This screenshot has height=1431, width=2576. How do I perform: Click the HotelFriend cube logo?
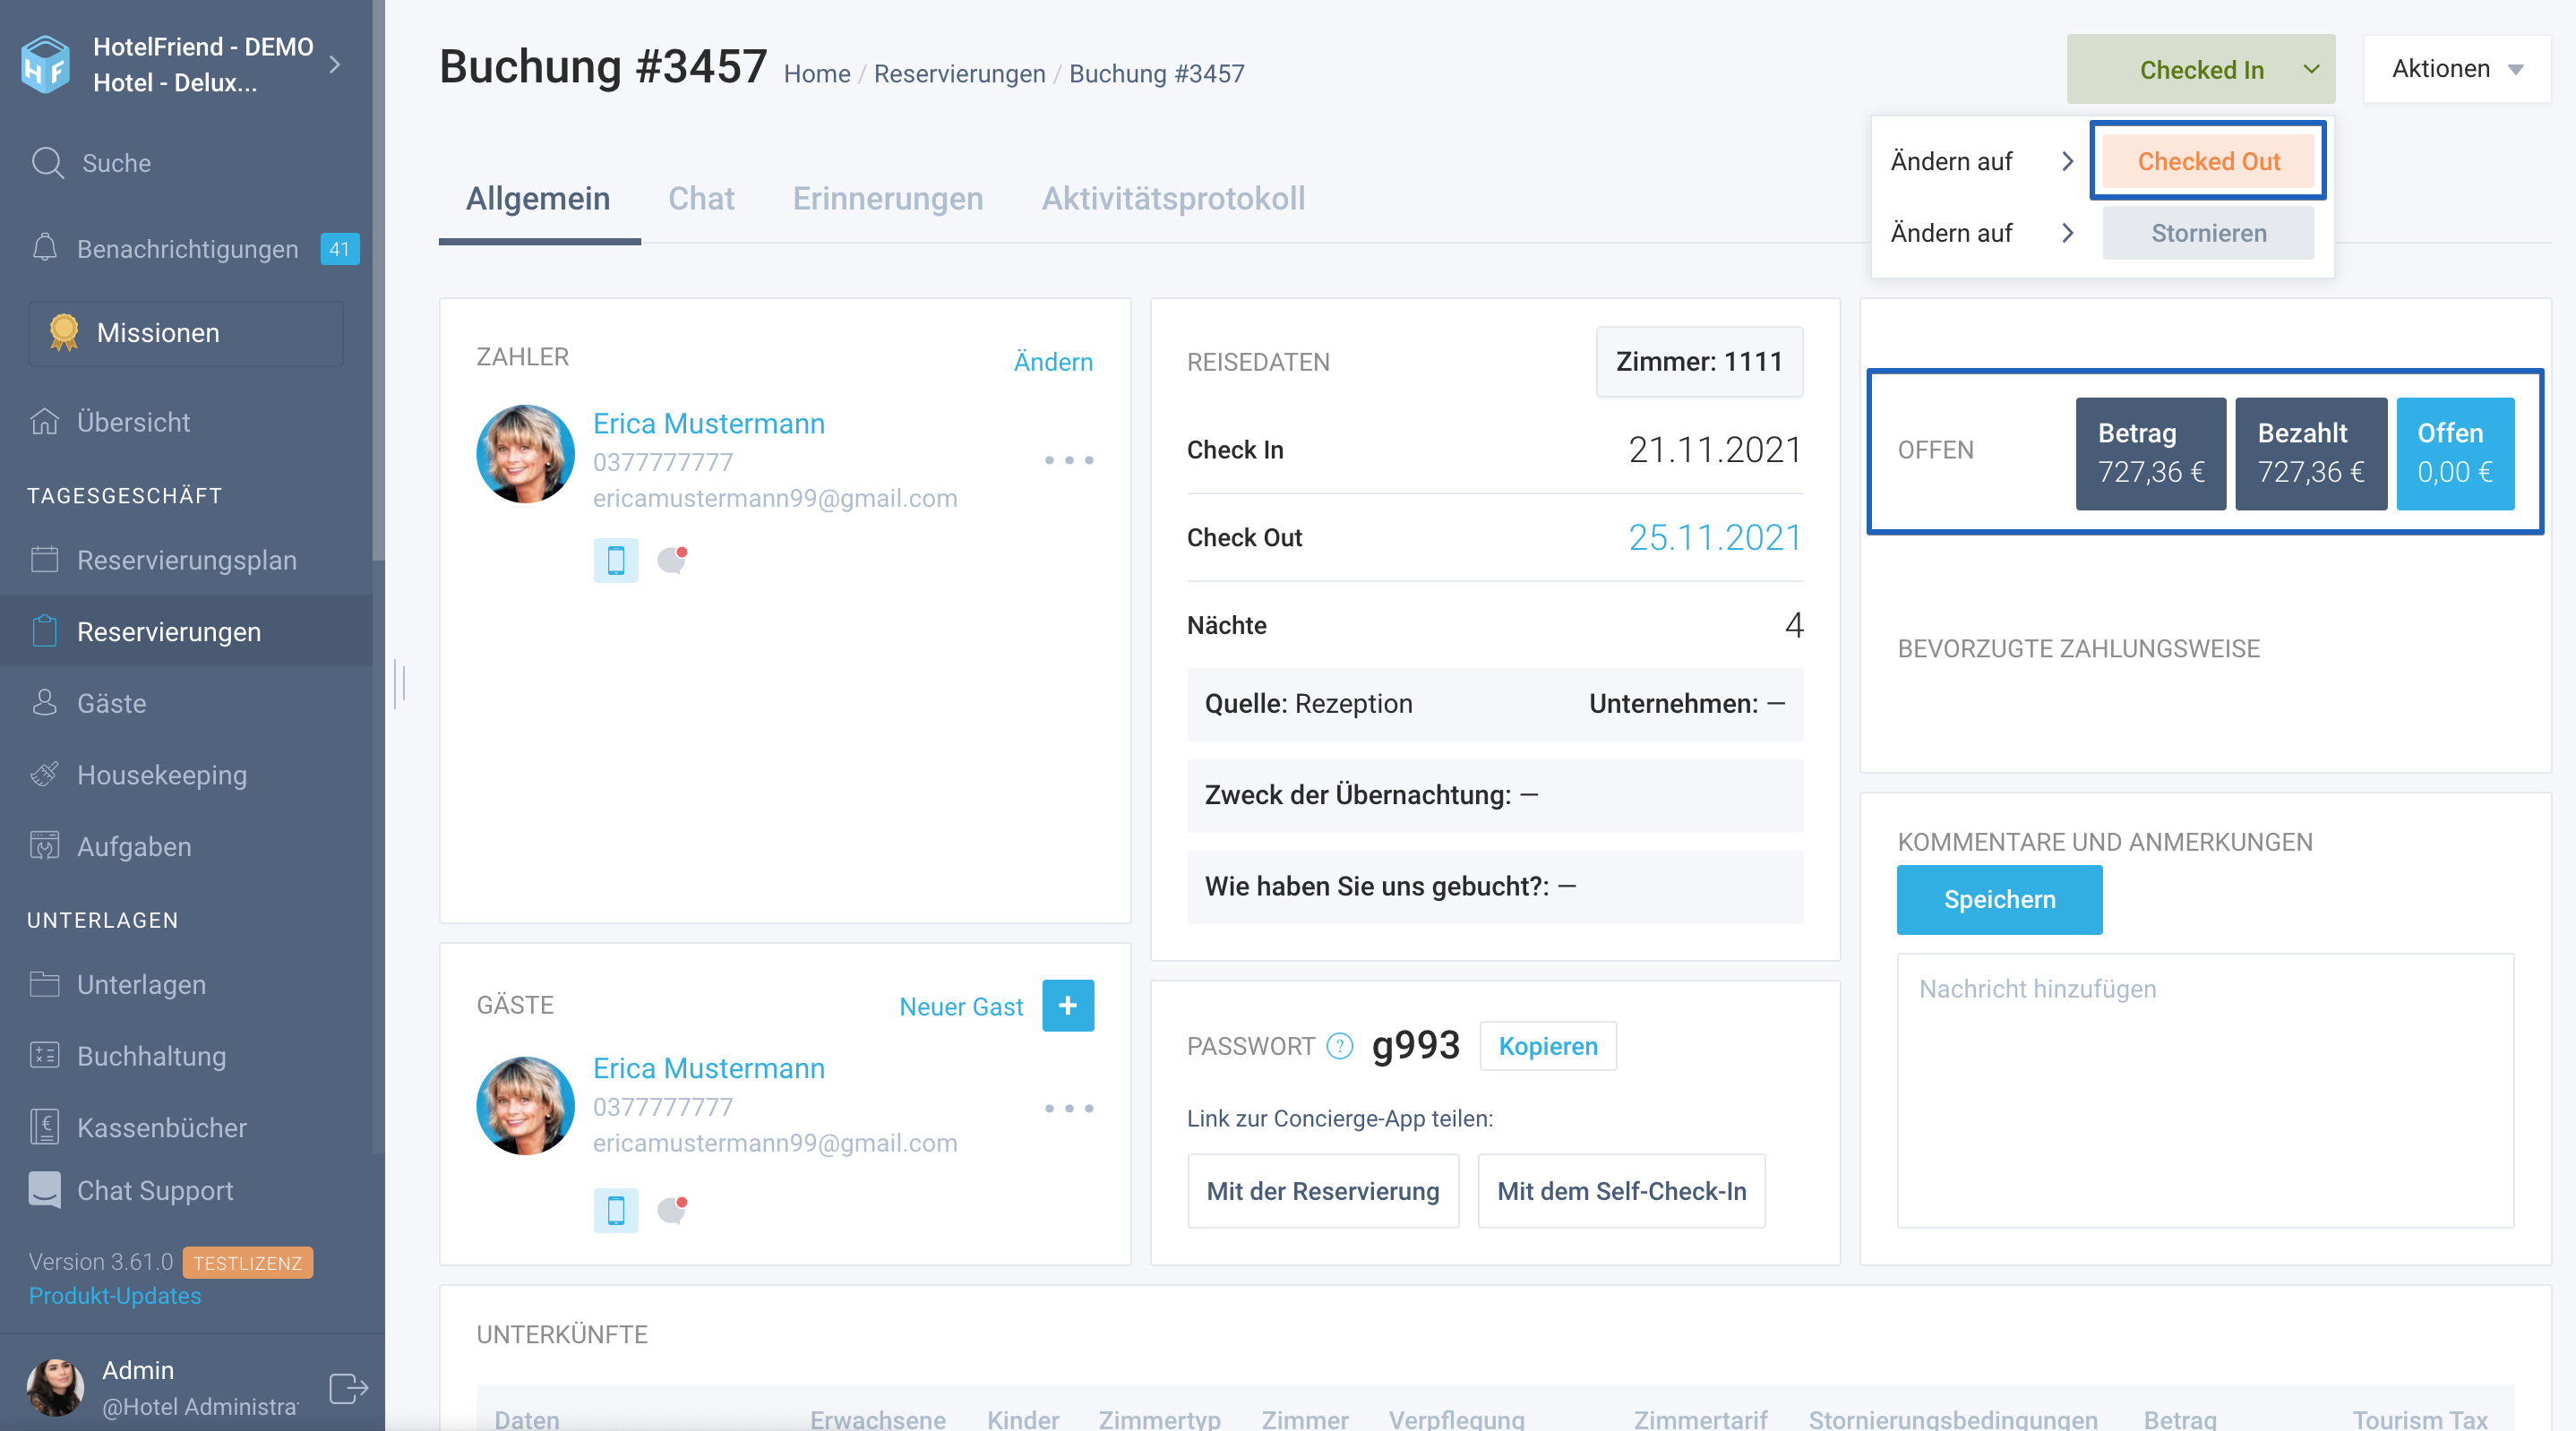tap(45, 64)
